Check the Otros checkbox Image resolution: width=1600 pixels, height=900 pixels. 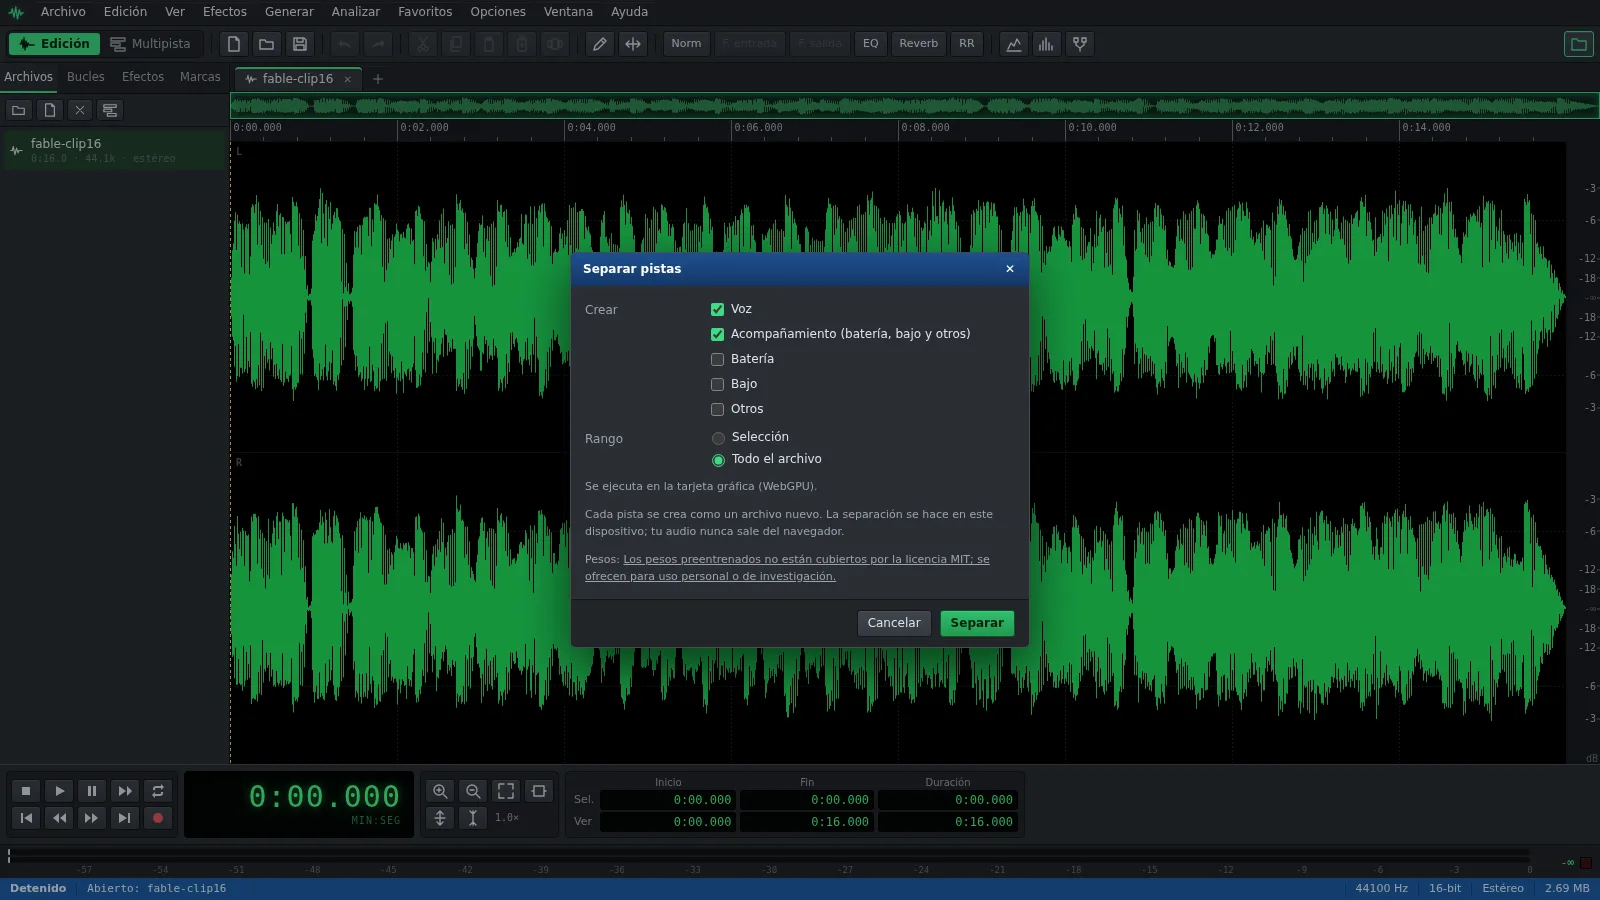click(x=717, y=409)
